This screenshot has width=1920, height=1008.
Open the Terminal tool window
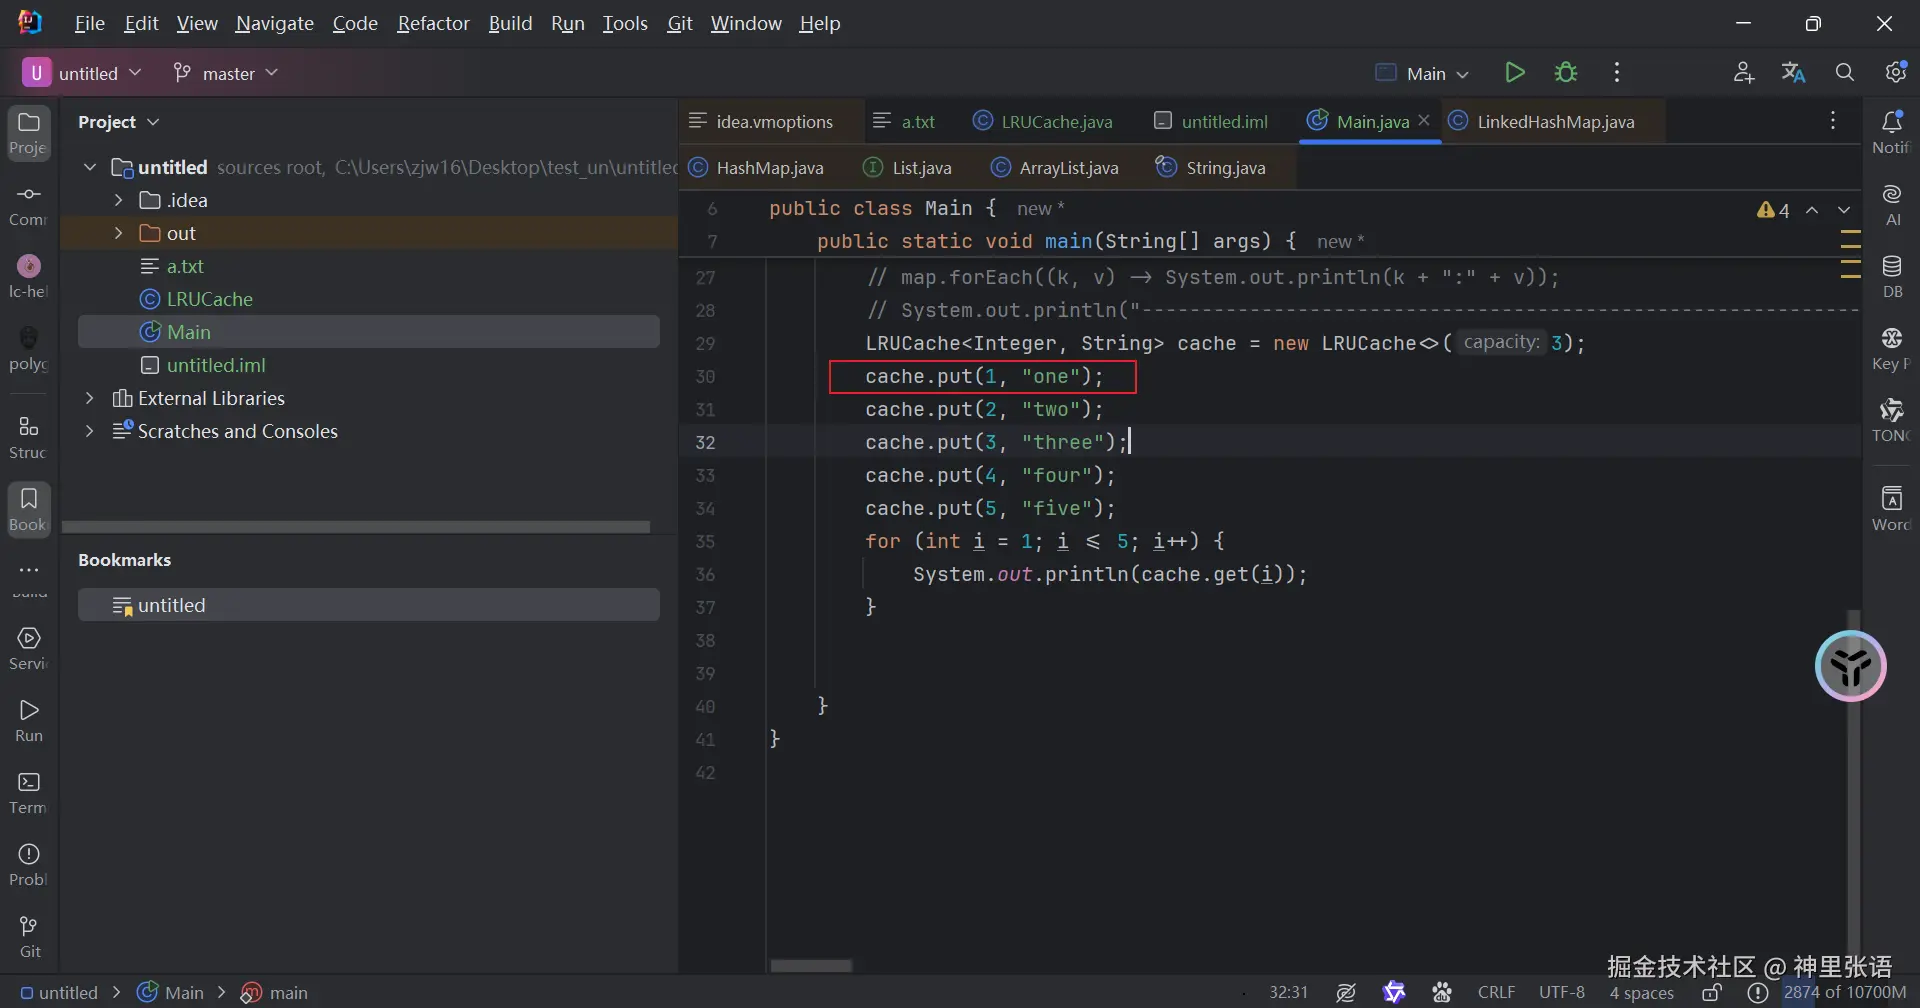(29, 792)
